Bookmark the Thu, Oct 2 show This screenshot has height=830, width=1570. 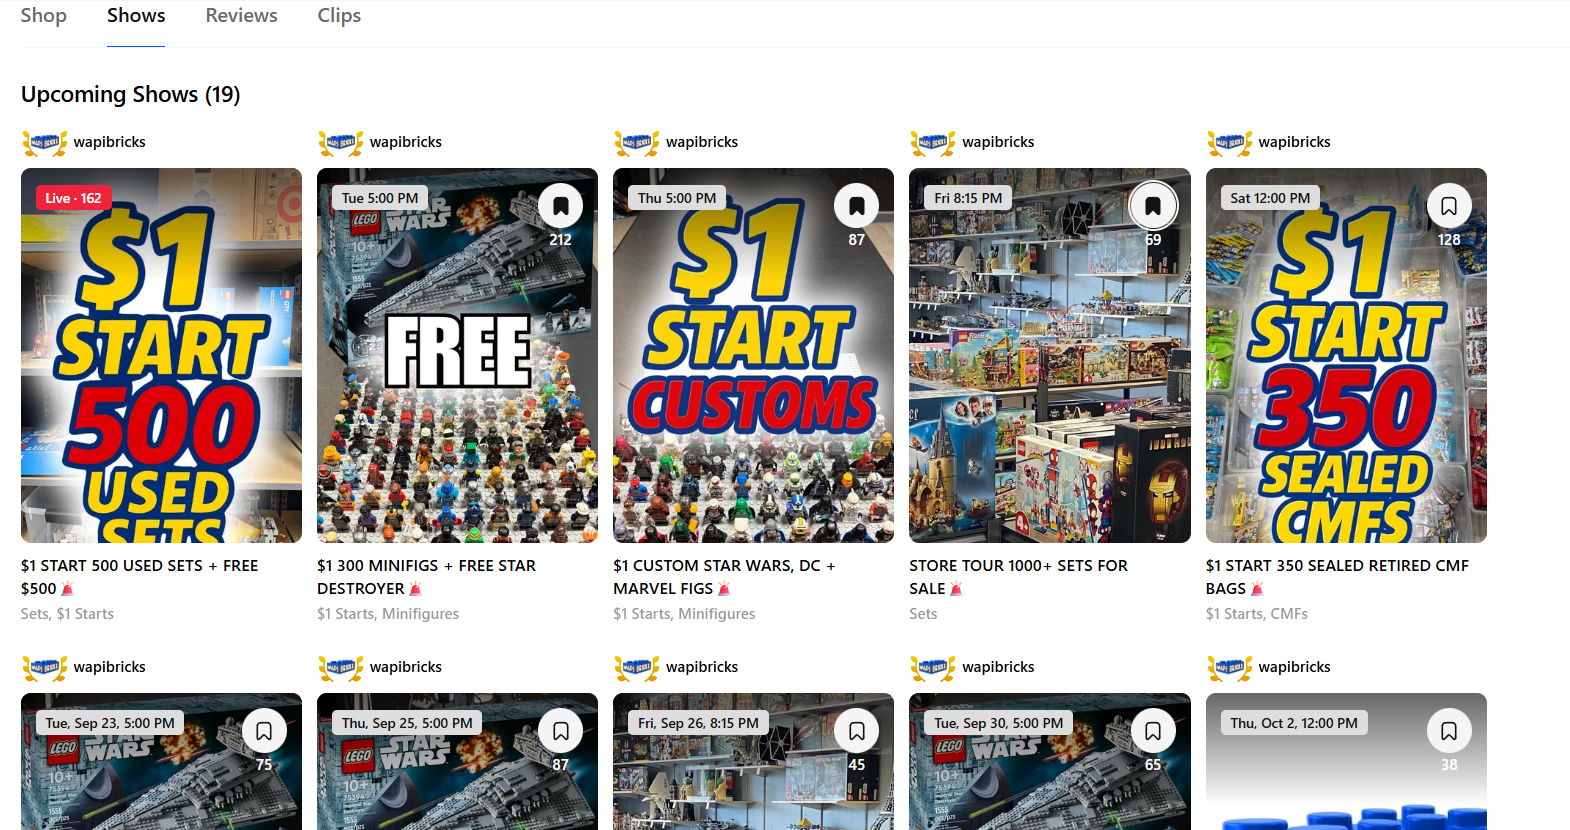pyautogui.click(x=1449, y=731)
